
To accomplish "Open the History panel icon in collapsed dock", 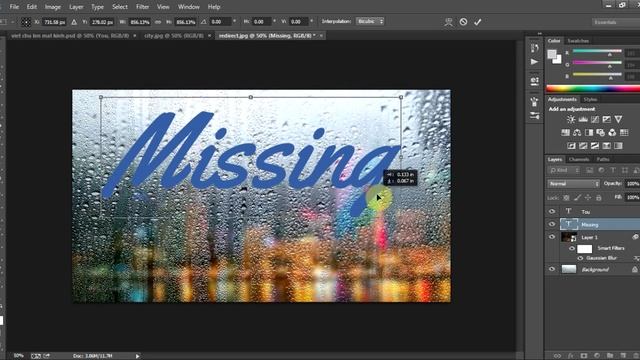I will pyautogui.click(x=534, y=48).
